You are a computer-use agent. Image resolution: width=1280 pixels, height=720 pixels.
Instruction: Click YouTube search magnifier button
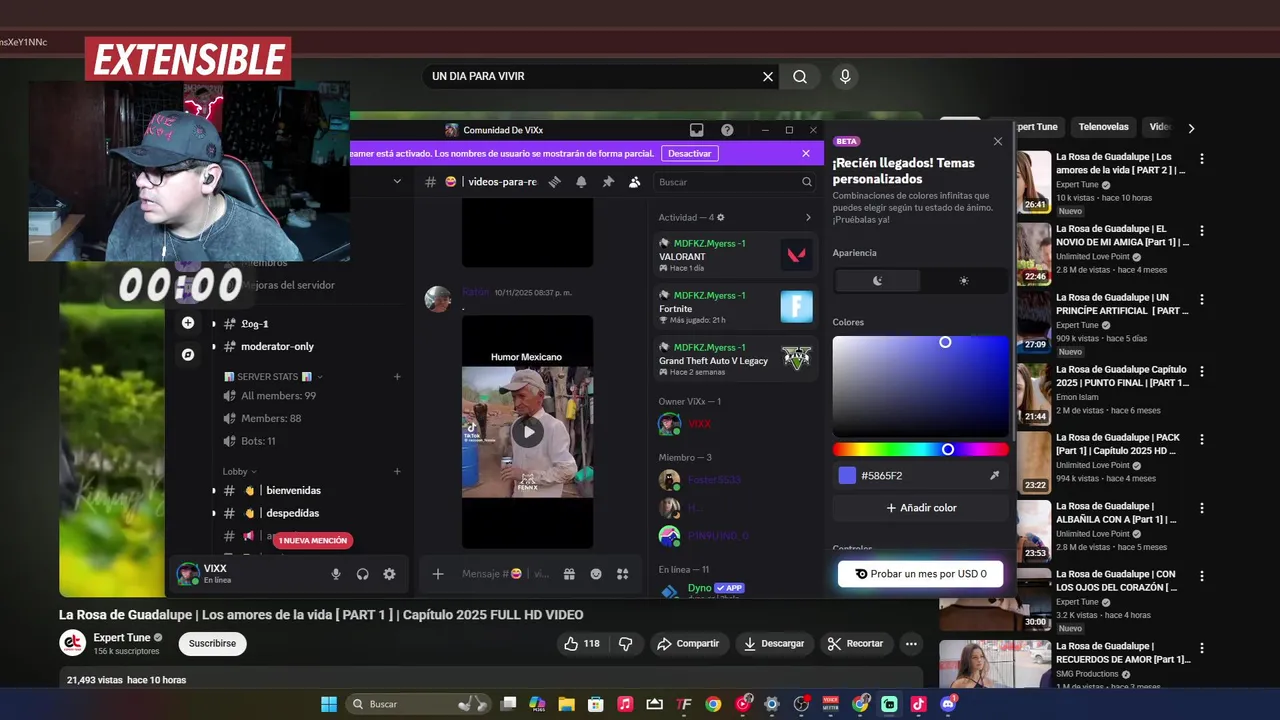pos(800,77)
